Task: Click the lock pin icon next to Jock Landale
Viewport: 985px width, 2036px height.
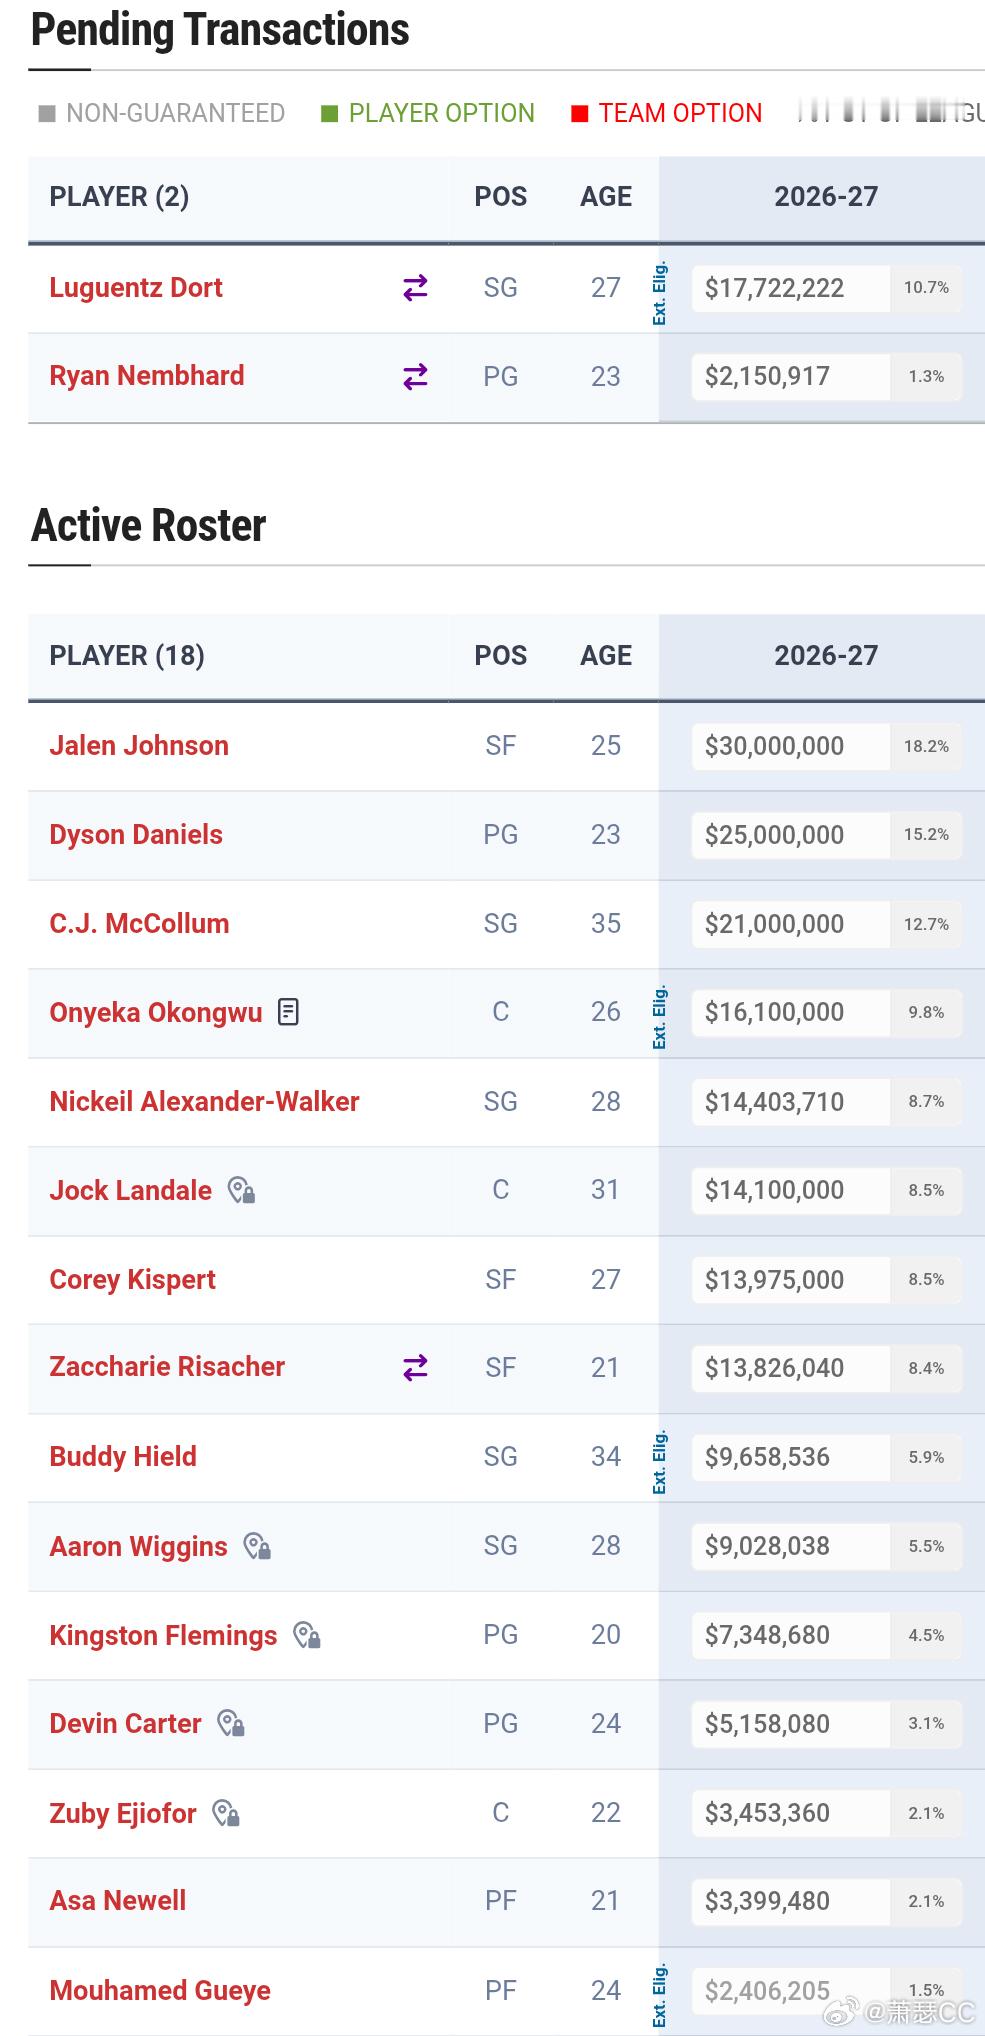Action: (x=241, y=1190)
